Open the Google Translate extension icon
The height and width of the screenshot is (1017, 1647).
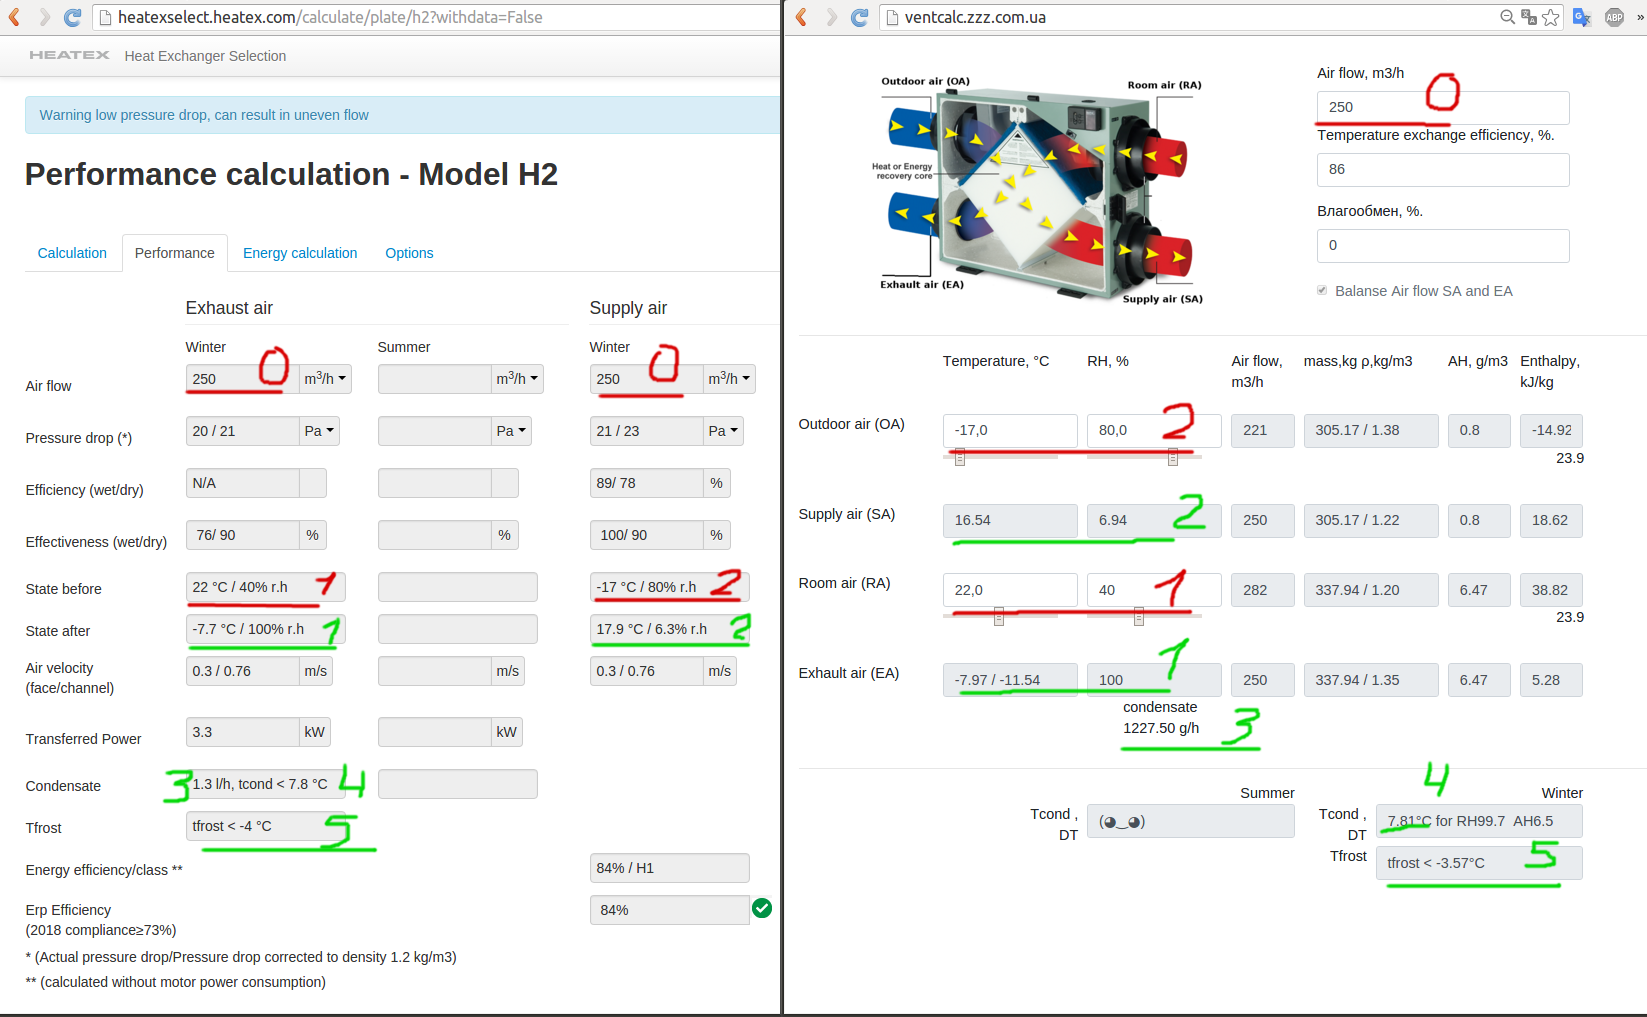point(1582,17)
